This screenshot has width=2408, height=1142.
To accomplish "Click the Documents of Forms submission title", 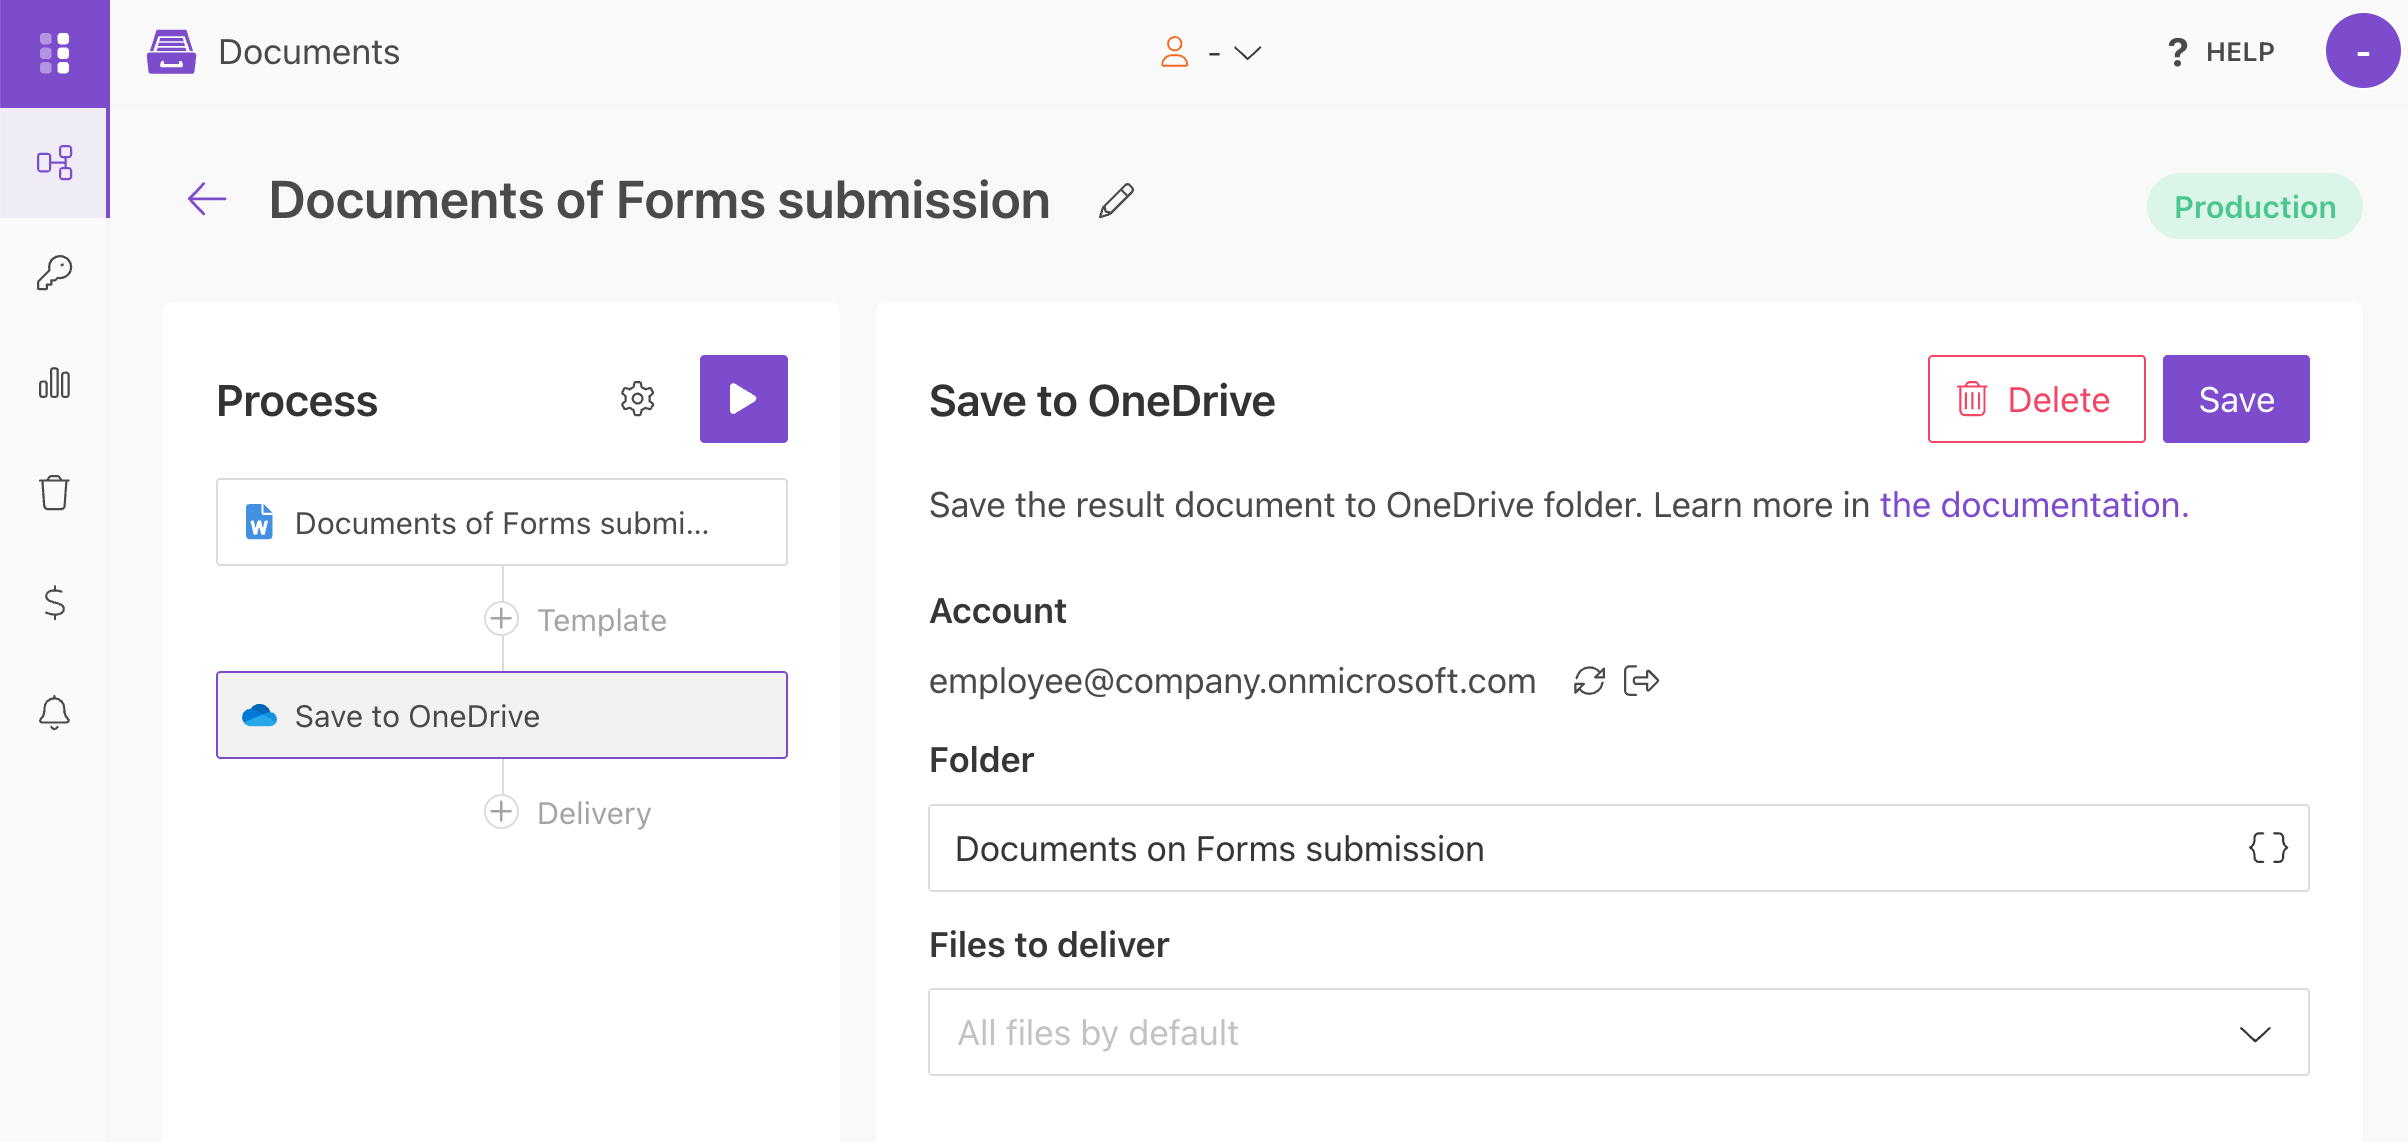I will [x=660, y=200].
